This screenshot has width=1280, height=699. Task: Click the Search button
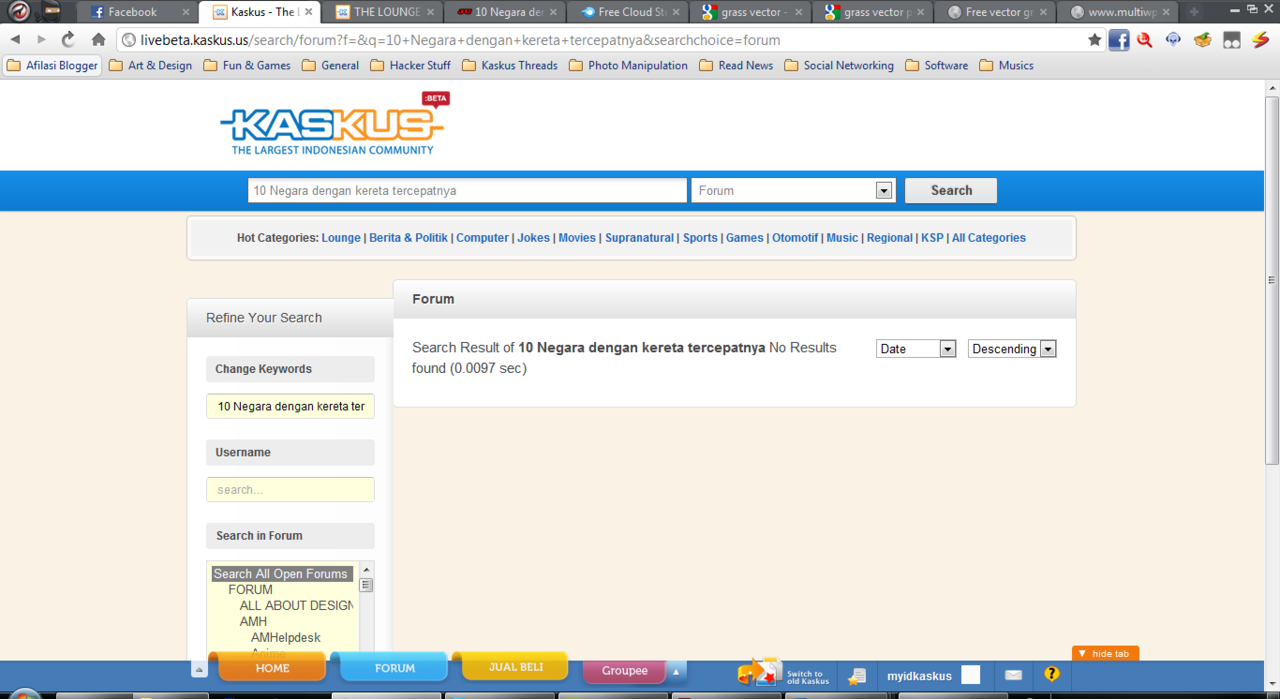point(951,190)
